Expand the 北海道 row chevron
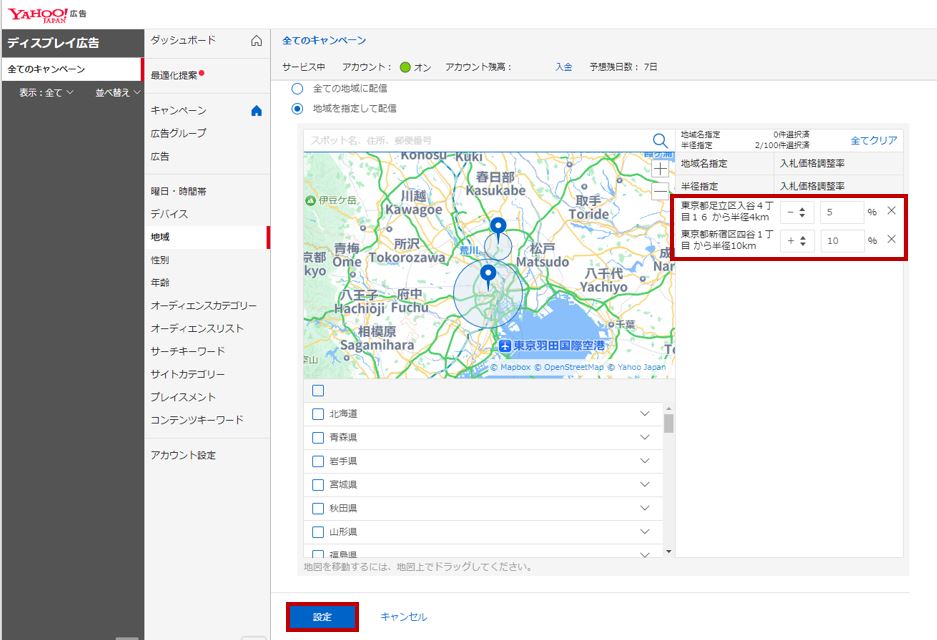937x640 pixels. pyautogui.click(x=644, y=414)
